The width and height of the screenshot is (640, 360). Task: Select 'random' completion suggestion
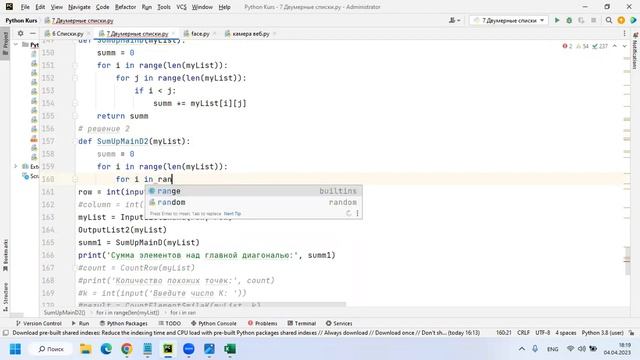click(253, 202)
